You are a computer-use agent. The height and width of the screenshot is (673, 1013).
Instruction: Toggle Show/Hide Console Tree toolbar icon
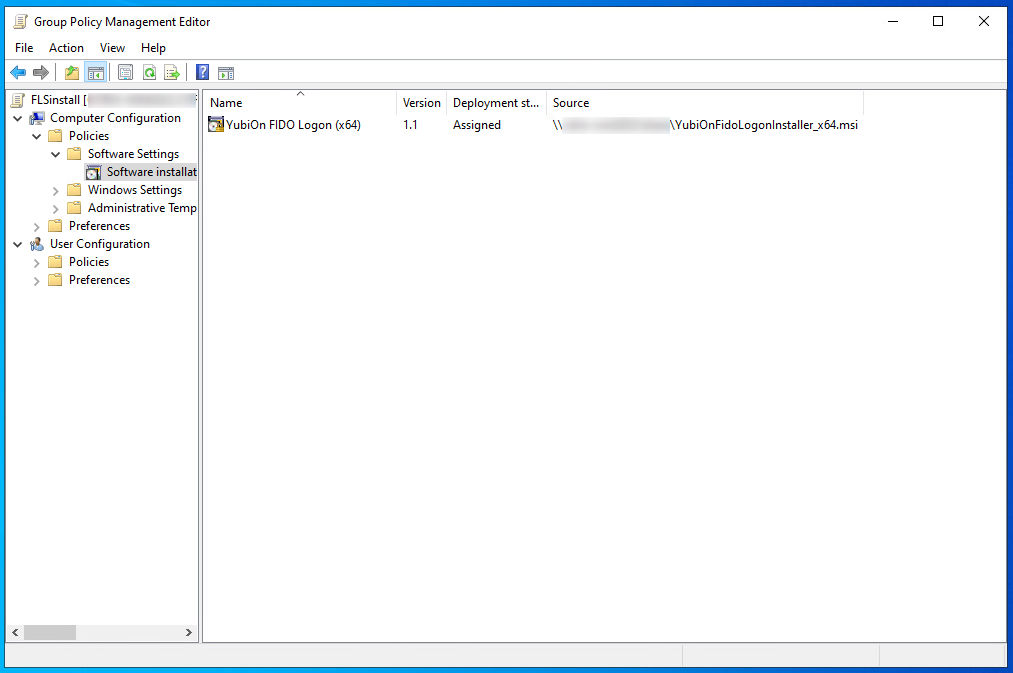point(96,72)
